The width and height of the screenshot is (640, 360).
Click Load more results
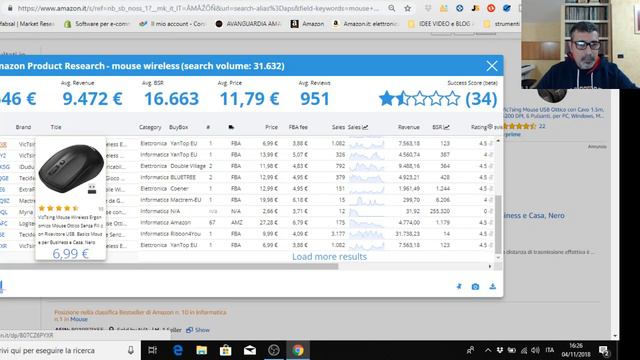tap(329, 256)
